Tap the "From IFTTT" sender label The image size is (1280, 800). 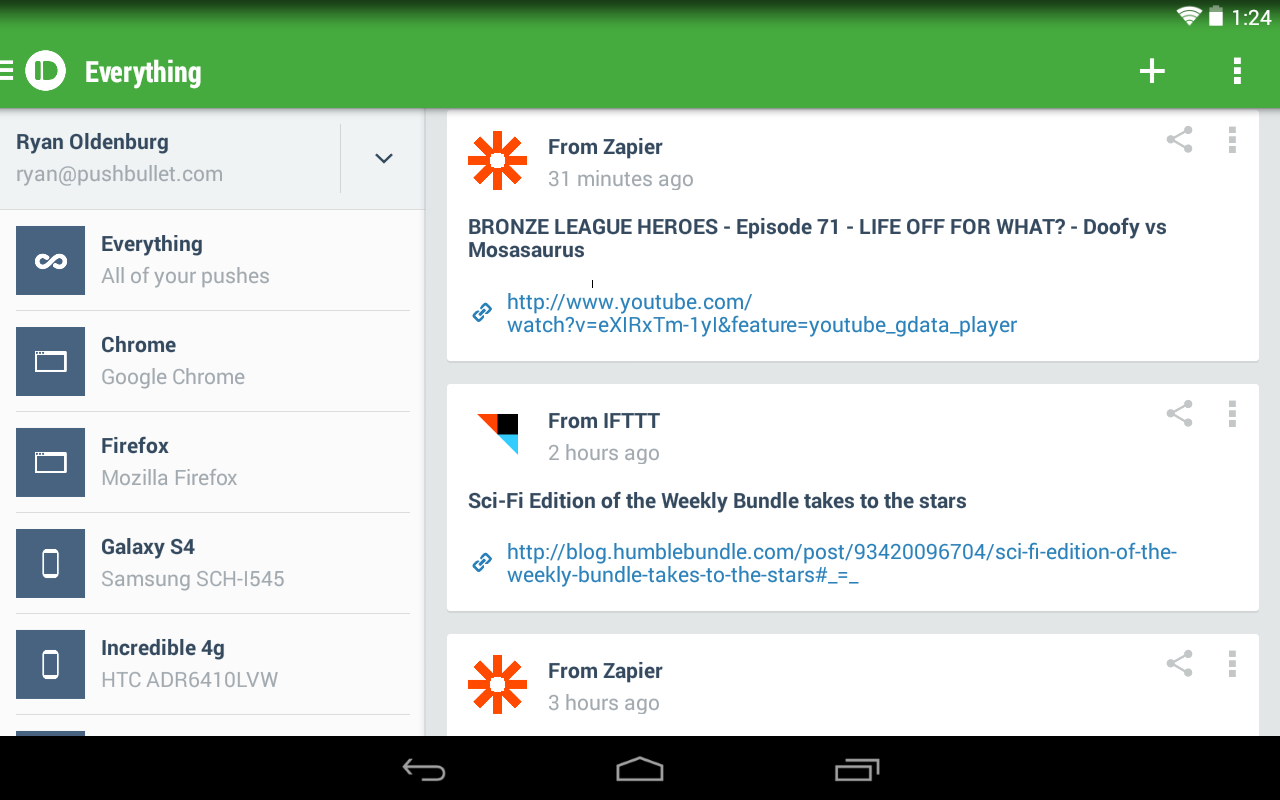pos(604,421)
